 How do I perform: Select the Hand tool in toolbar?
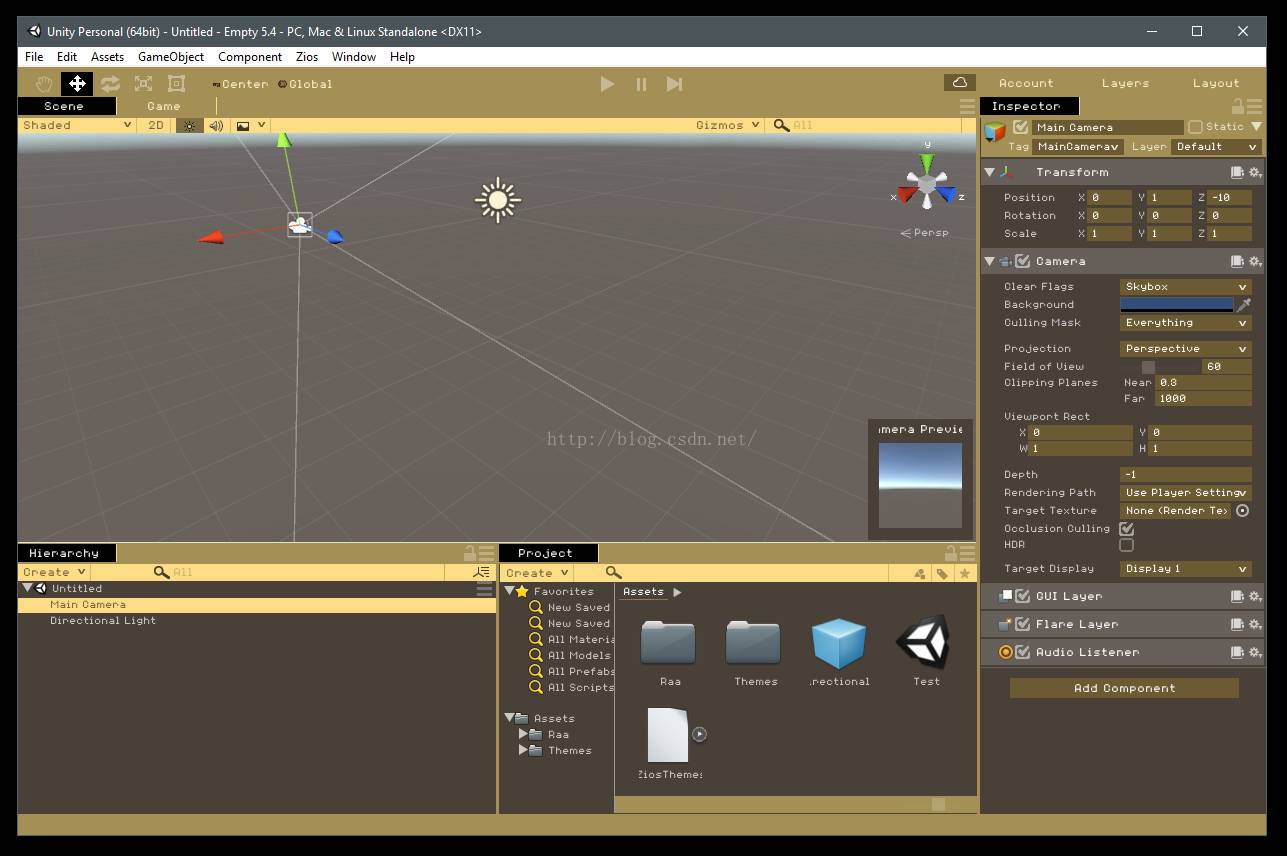point(44,84)
